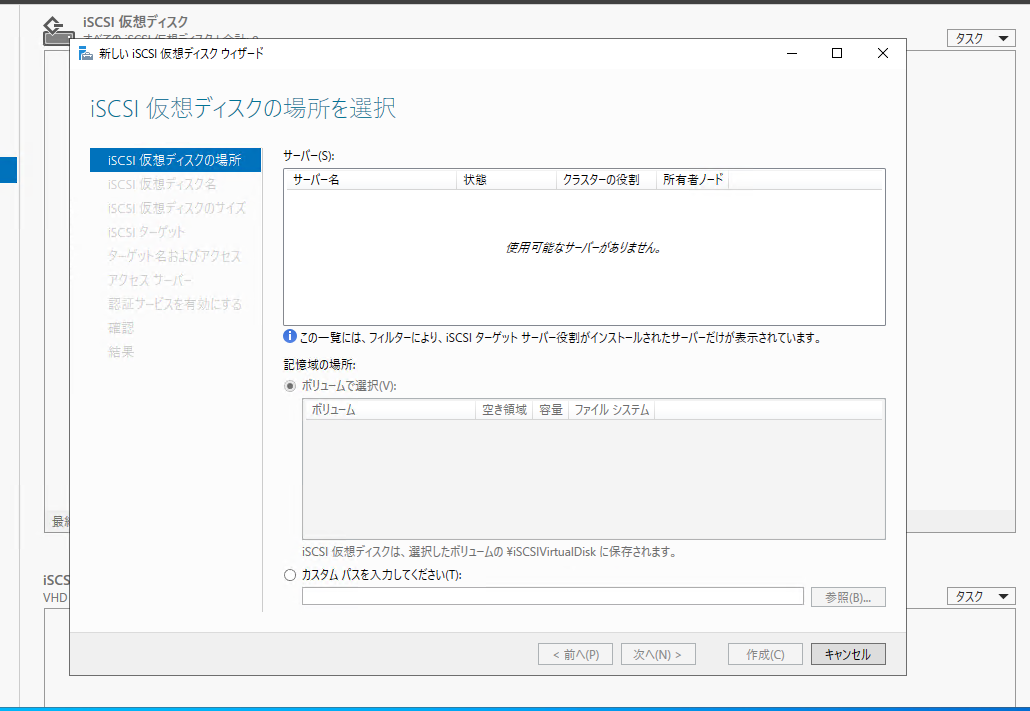
Task: Open the upper タスク dropdown
Action: [981, 38]
